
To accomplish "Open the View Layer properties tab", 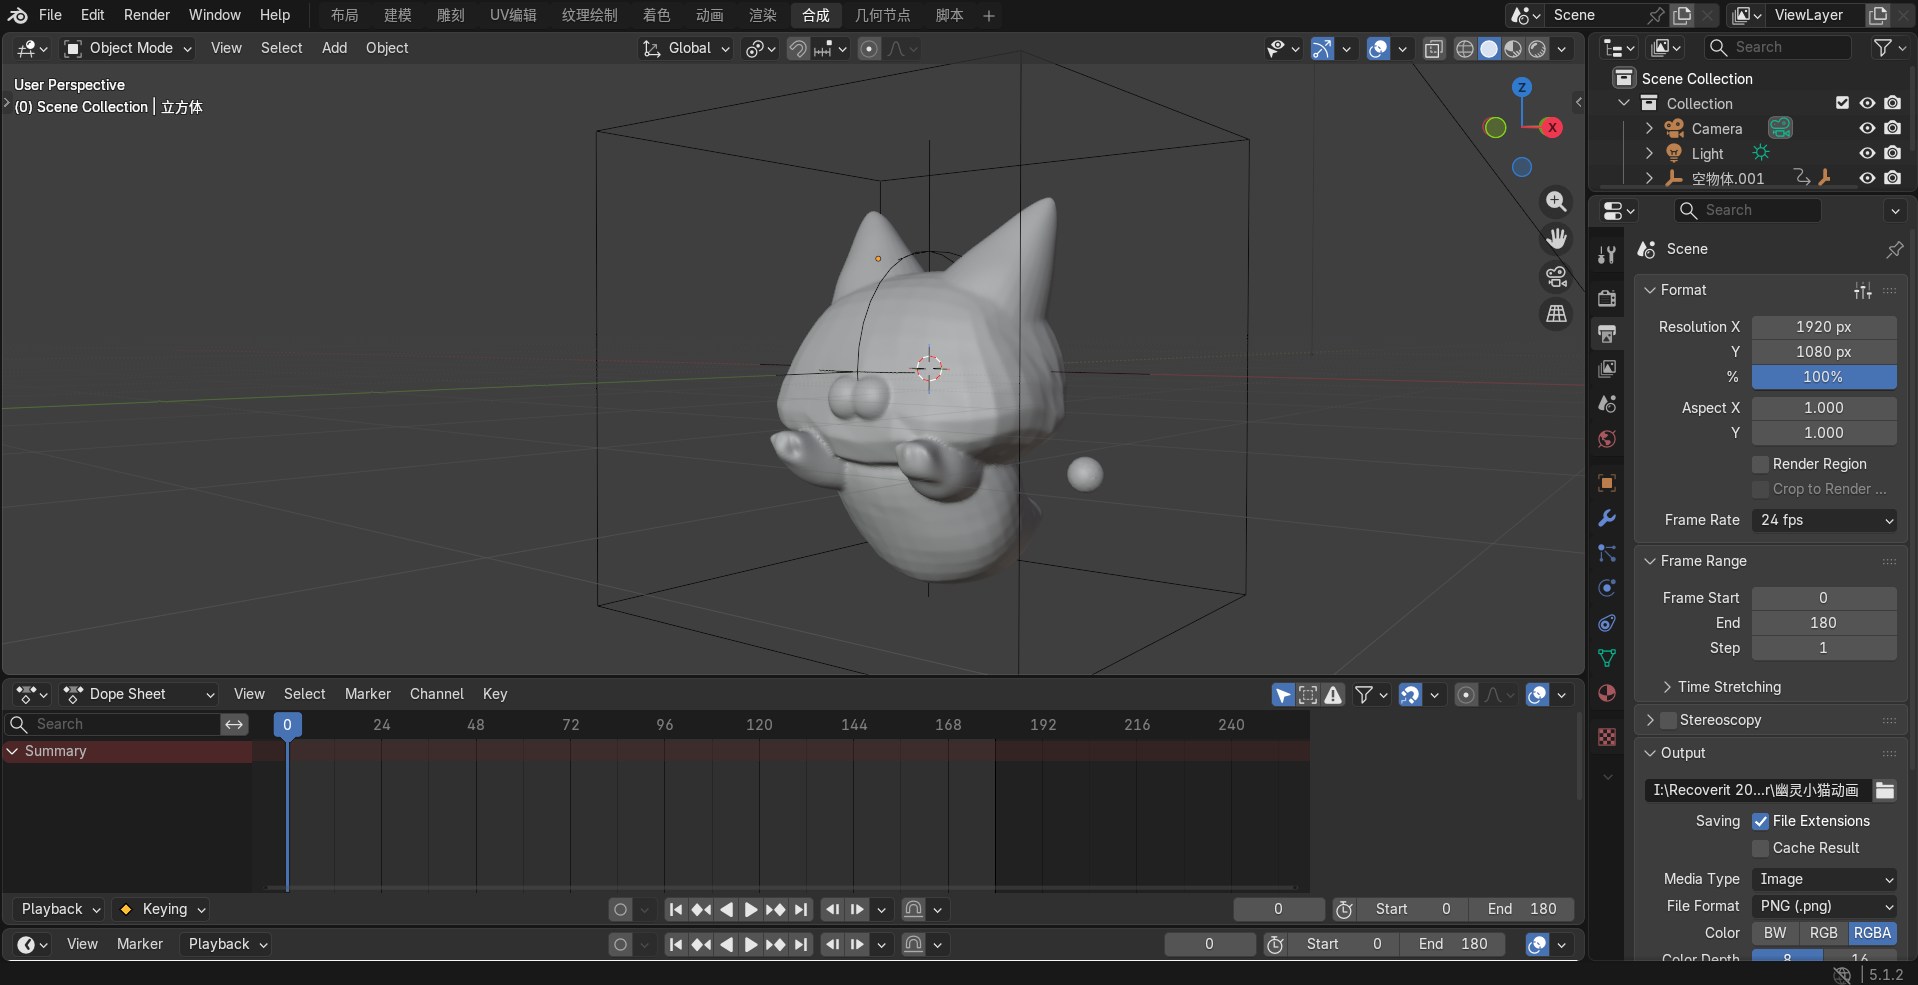I will click(x=1607, y=368).
